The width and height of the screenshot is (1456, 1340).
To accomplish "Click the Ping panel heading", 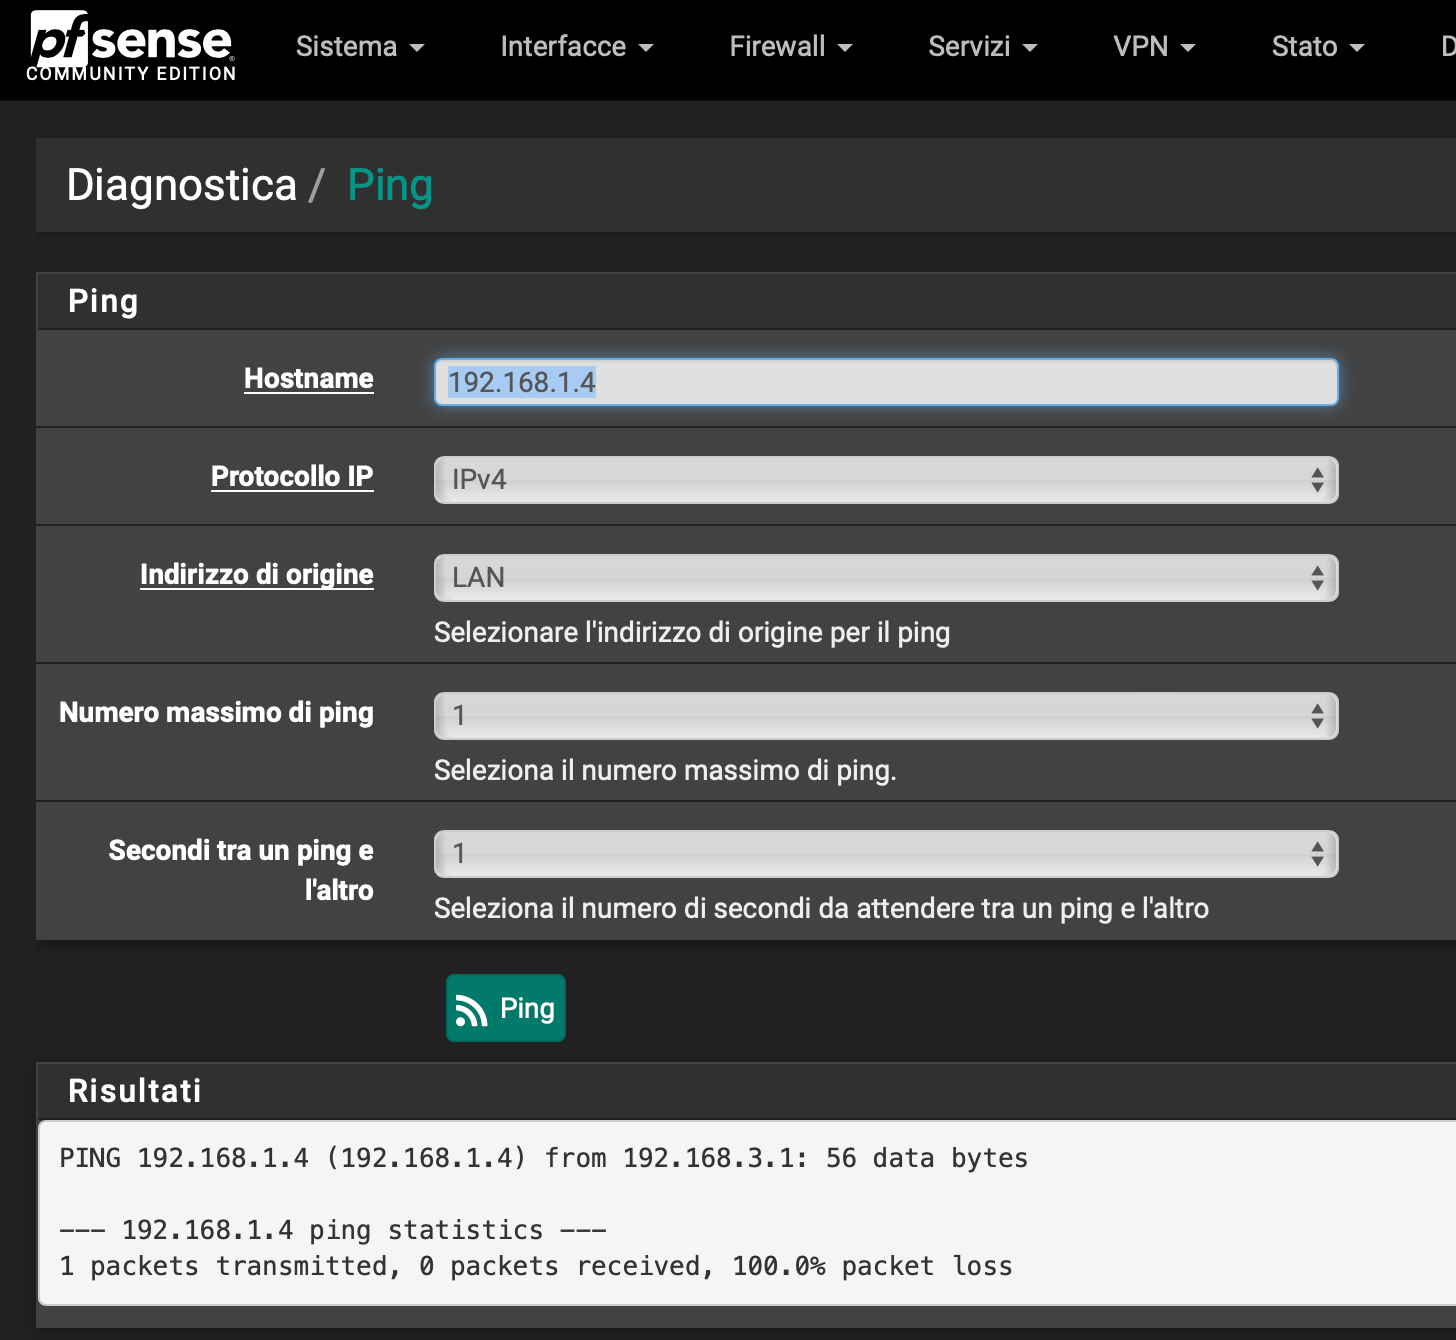I will click(x=103, y=301).
